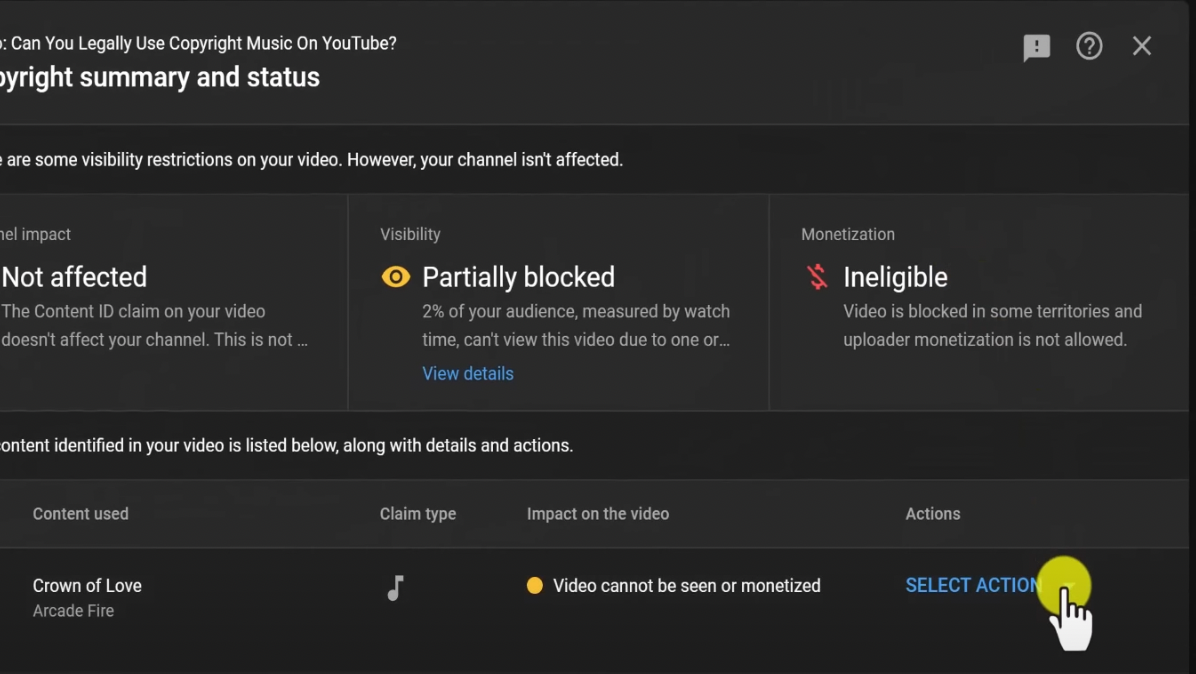The height and width of the screenshot is (674, 1196).
Task: Close the copyright summary dialog
Action: tap(1141, 47)
